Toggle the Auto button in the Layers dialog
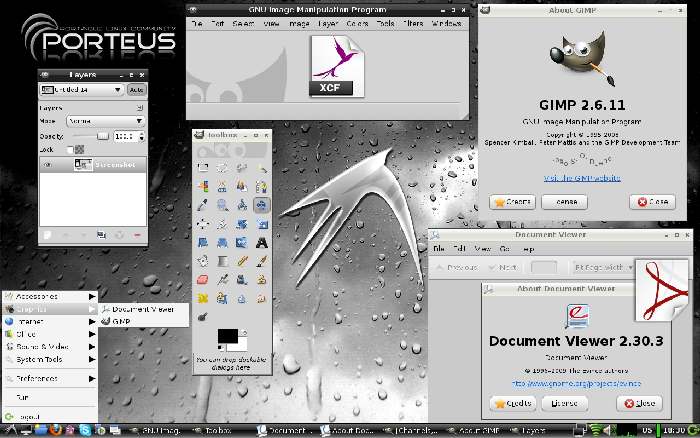The height and width of the screenshot is (438, 700). [136, 89]
